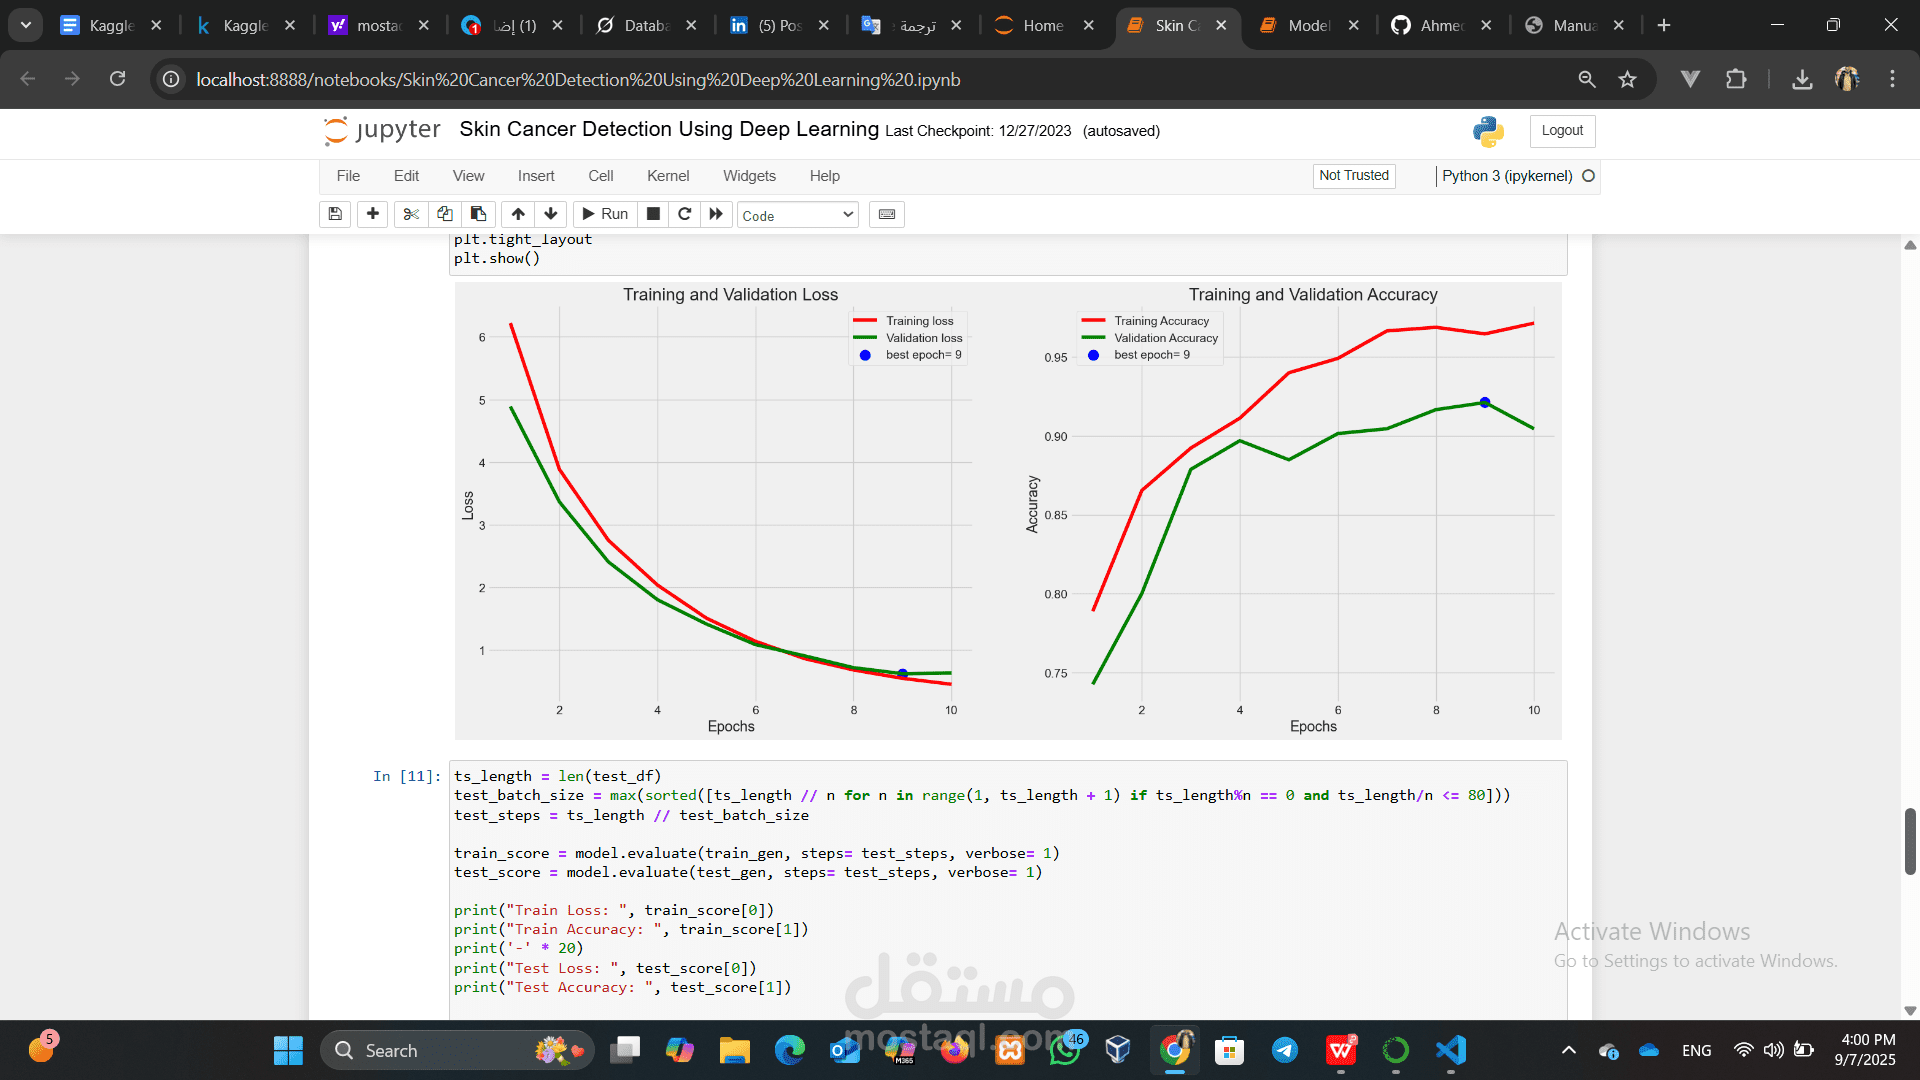The width and height of the screenshot is (1920, 1080).
Task: Select the In [11]: cell prompt
Action: [406, 776]
